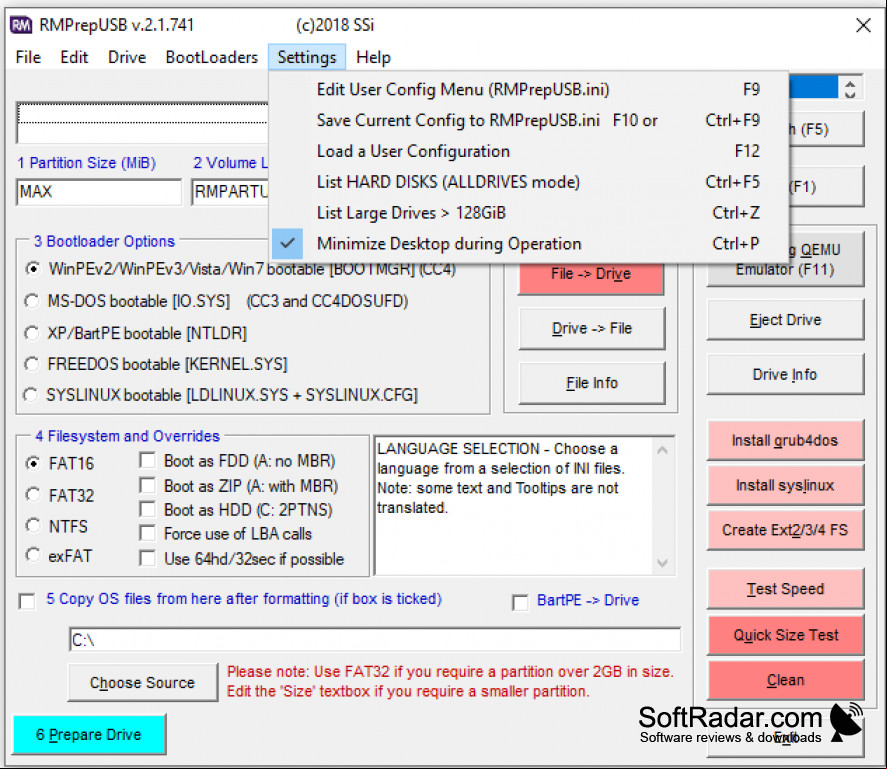This screenshot has width=887, height=769.
Task: Click the Drive -> File button
Action: tap(591, 328)
